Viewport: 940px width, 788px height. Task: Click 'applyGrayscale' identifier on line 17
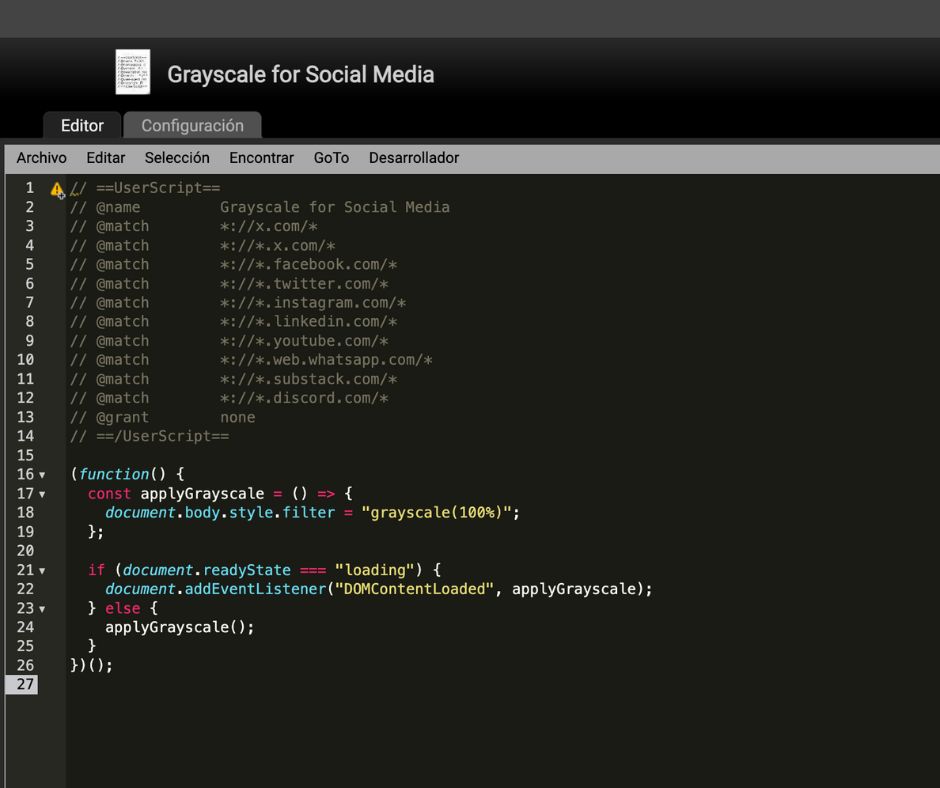[x=202, y=494]
